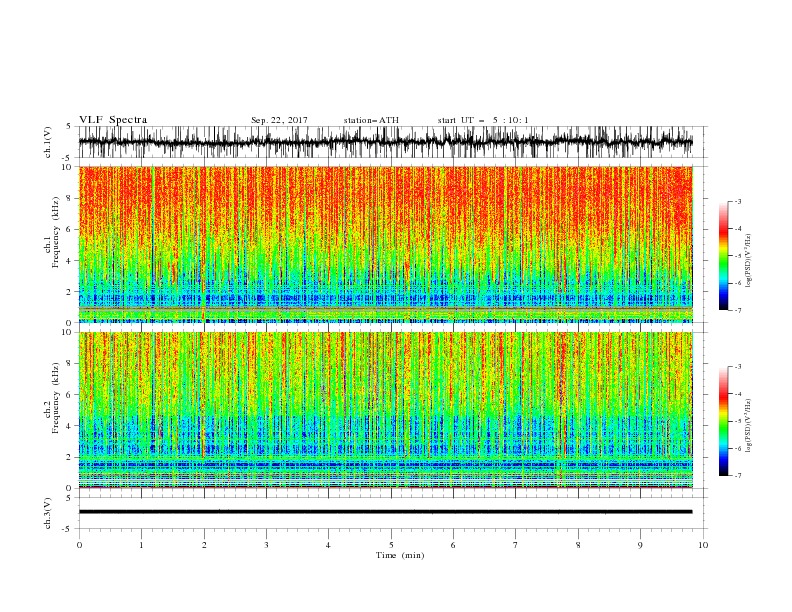This screenshot has height=612, width=792.
Task: Click the "ch.3(V)" axis label
Action: point(48,513)
